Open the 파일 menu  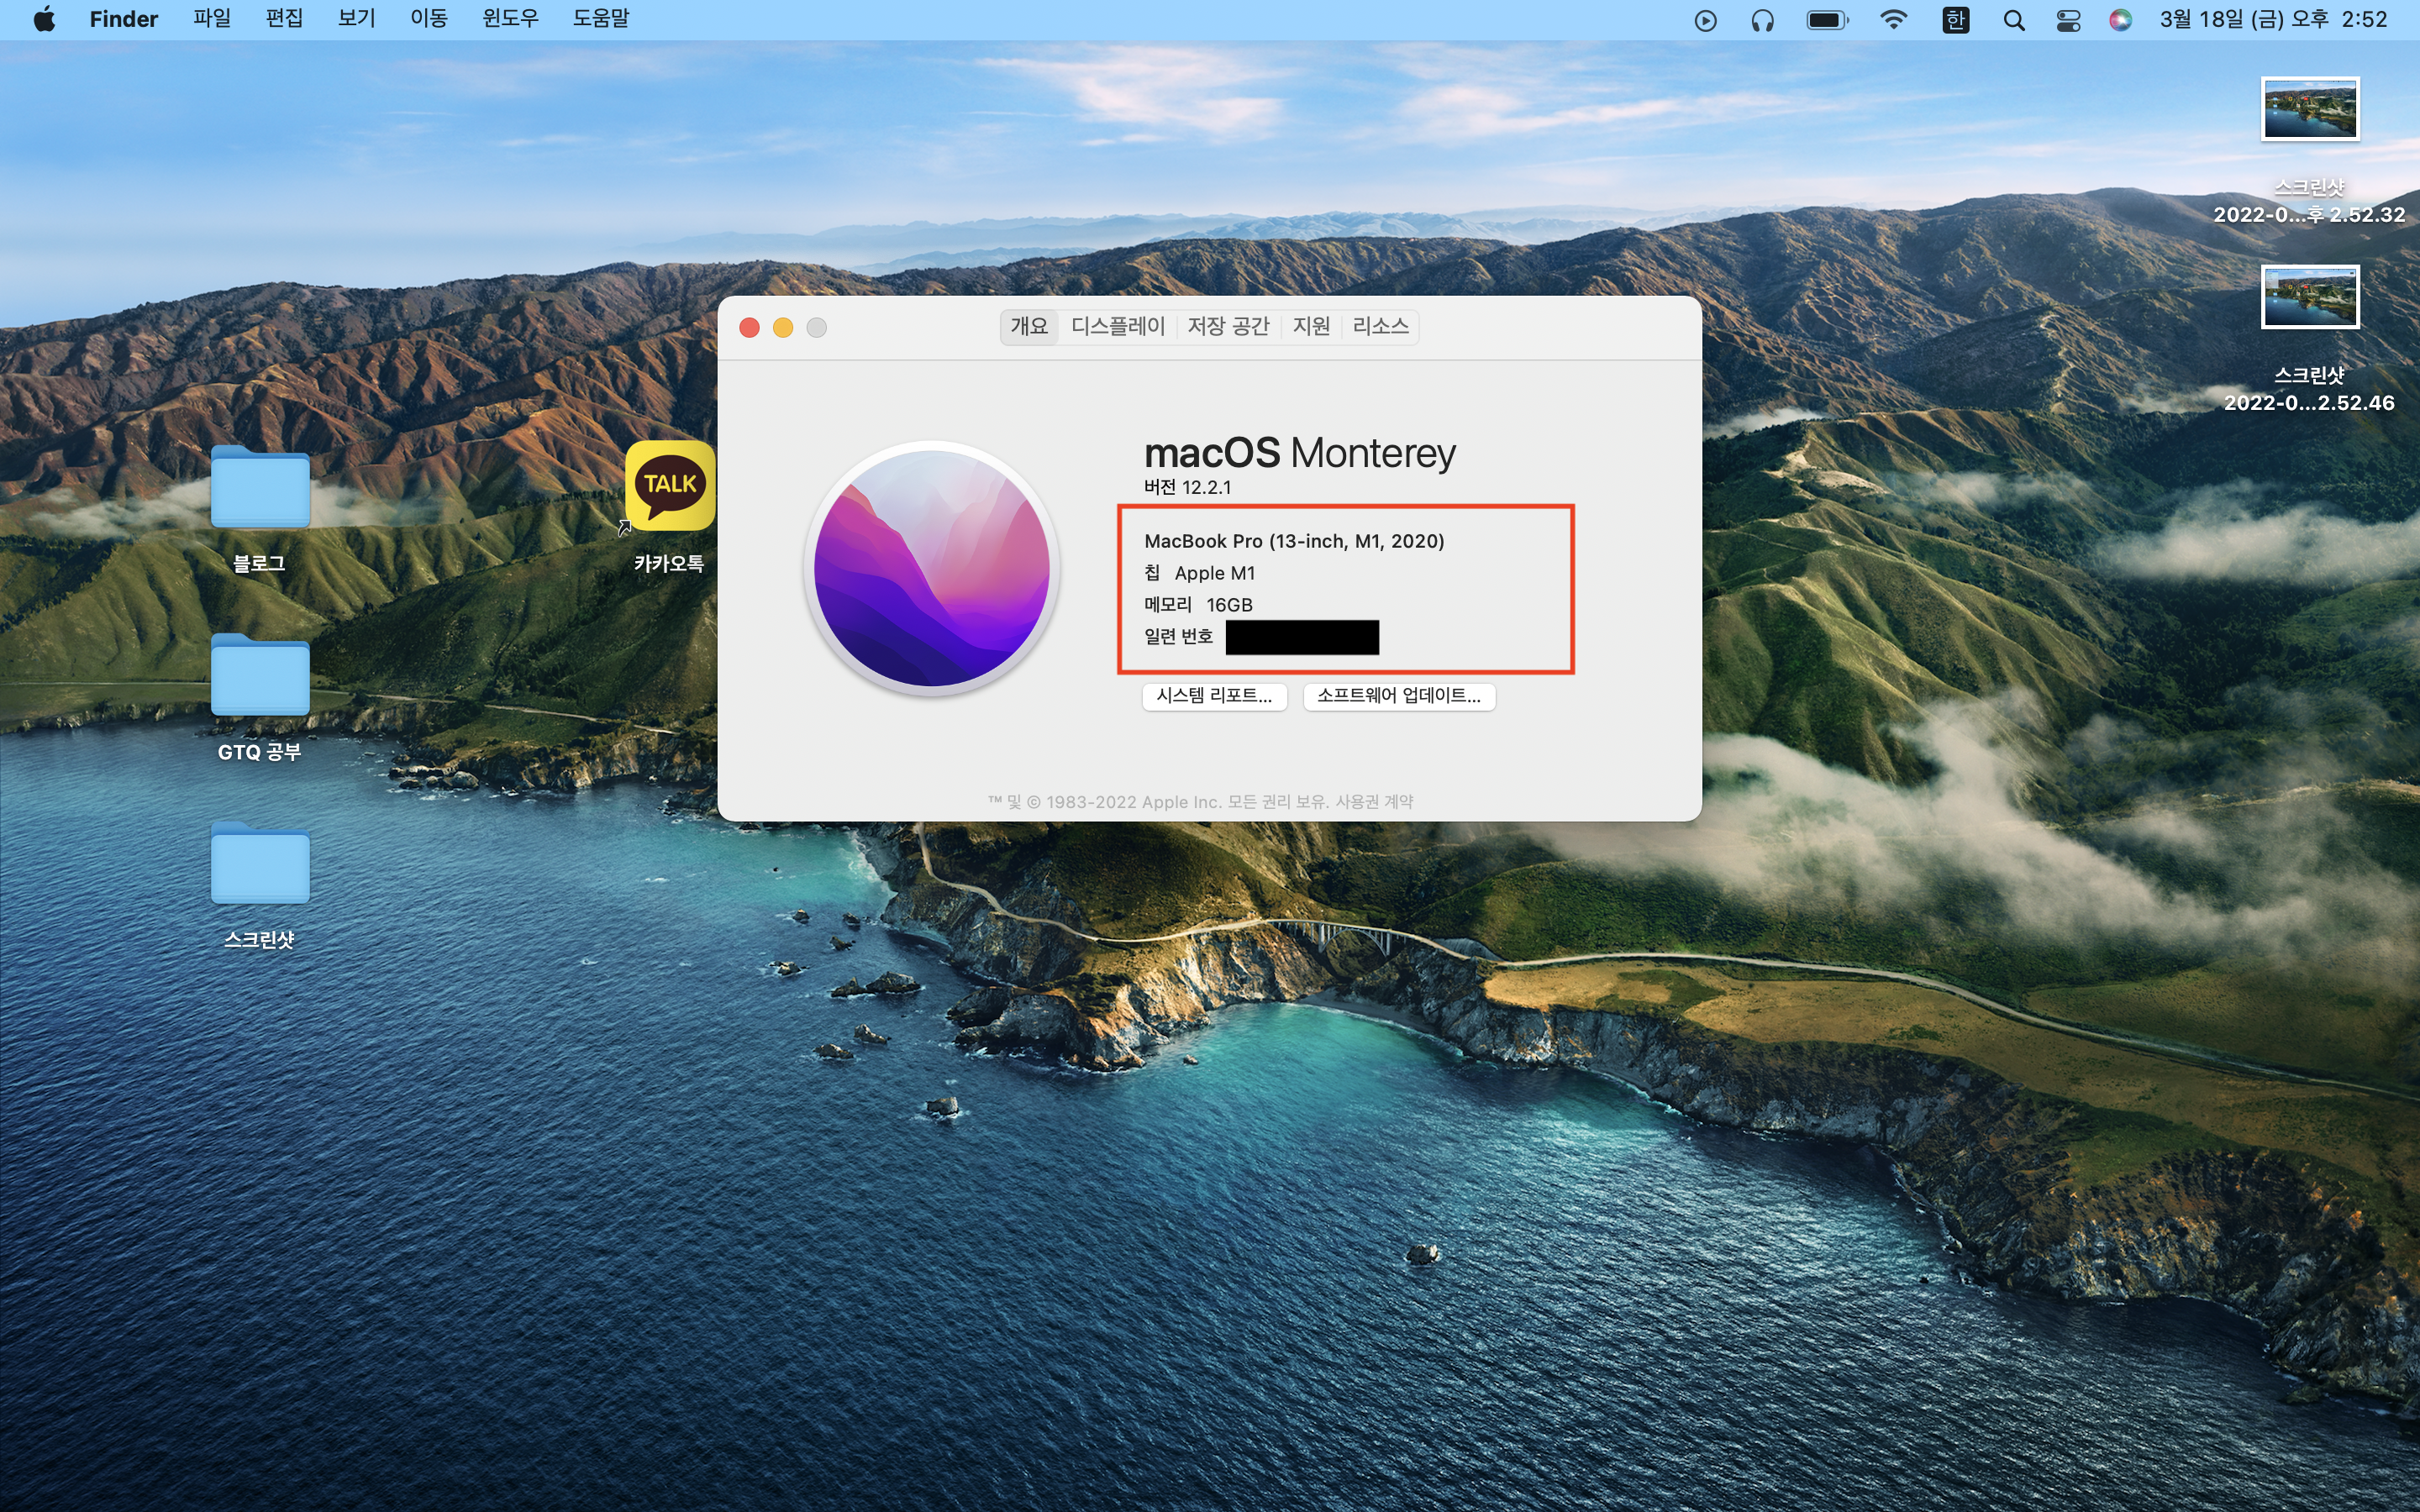(x=212, y=19)
